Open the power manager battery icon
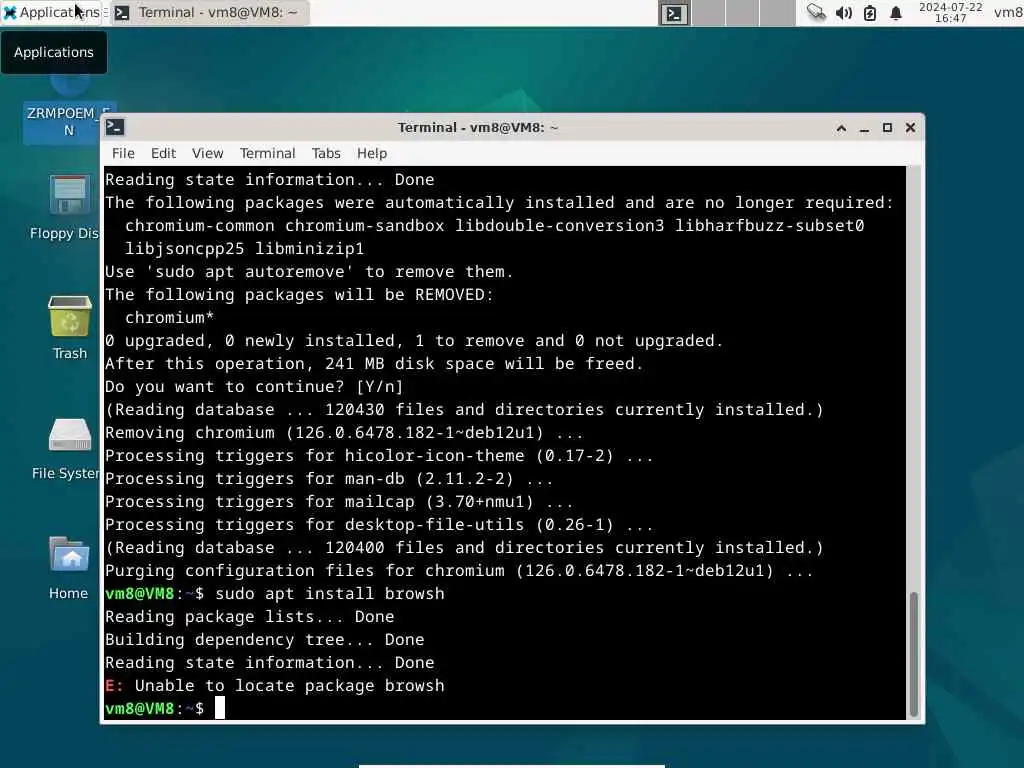 (x=869, y=12)
